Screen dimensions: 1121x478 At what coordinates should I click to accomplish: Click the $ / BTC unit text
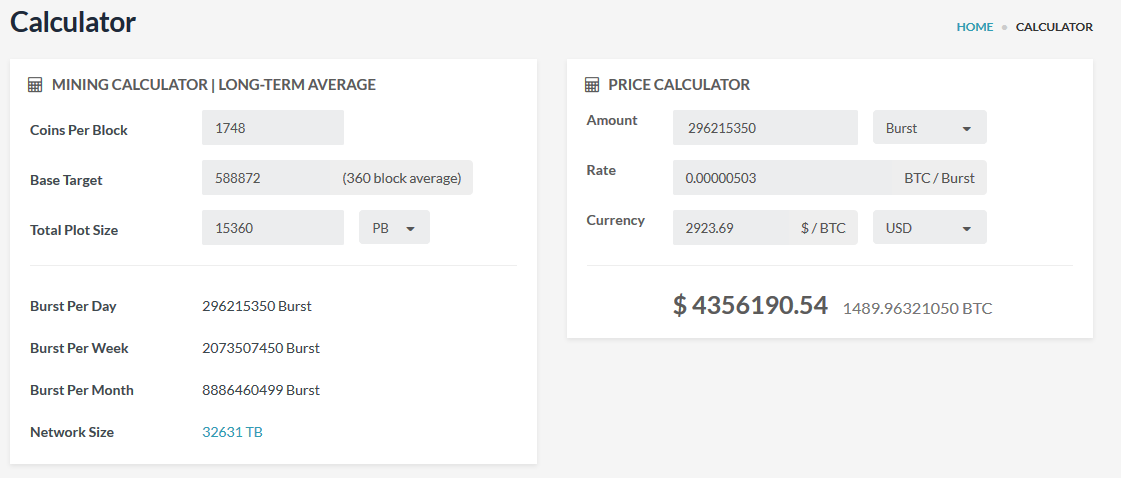pyautogui.click(x=823, y=228)
